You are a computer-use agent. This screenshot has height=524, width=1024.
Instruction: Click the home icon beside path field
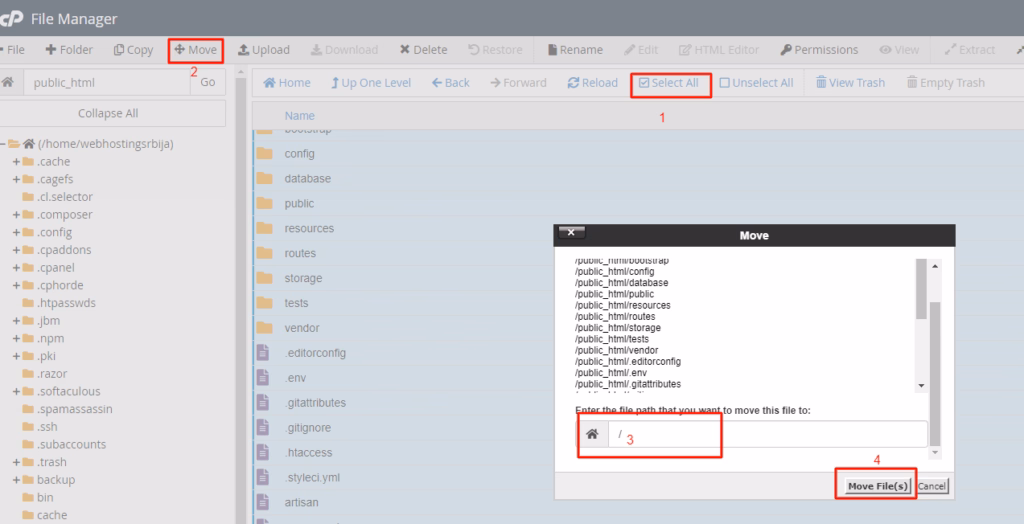(8, 82)
